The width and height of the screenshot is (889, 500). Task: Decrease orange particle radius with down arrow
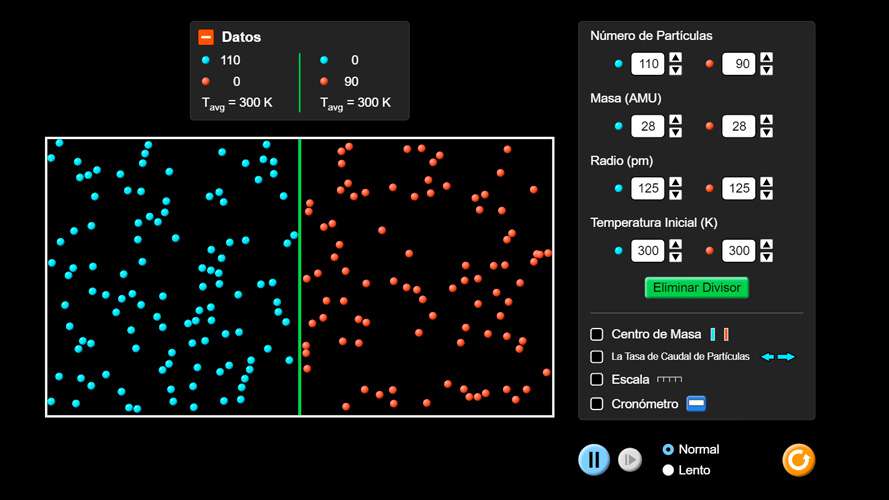(766, 195)
